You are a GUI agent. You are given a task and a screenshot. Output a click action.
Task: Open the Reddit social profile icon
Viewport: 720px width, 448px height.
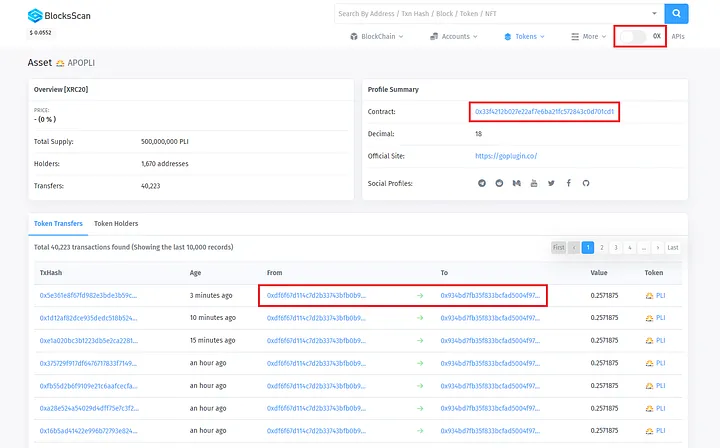[499, 183]
